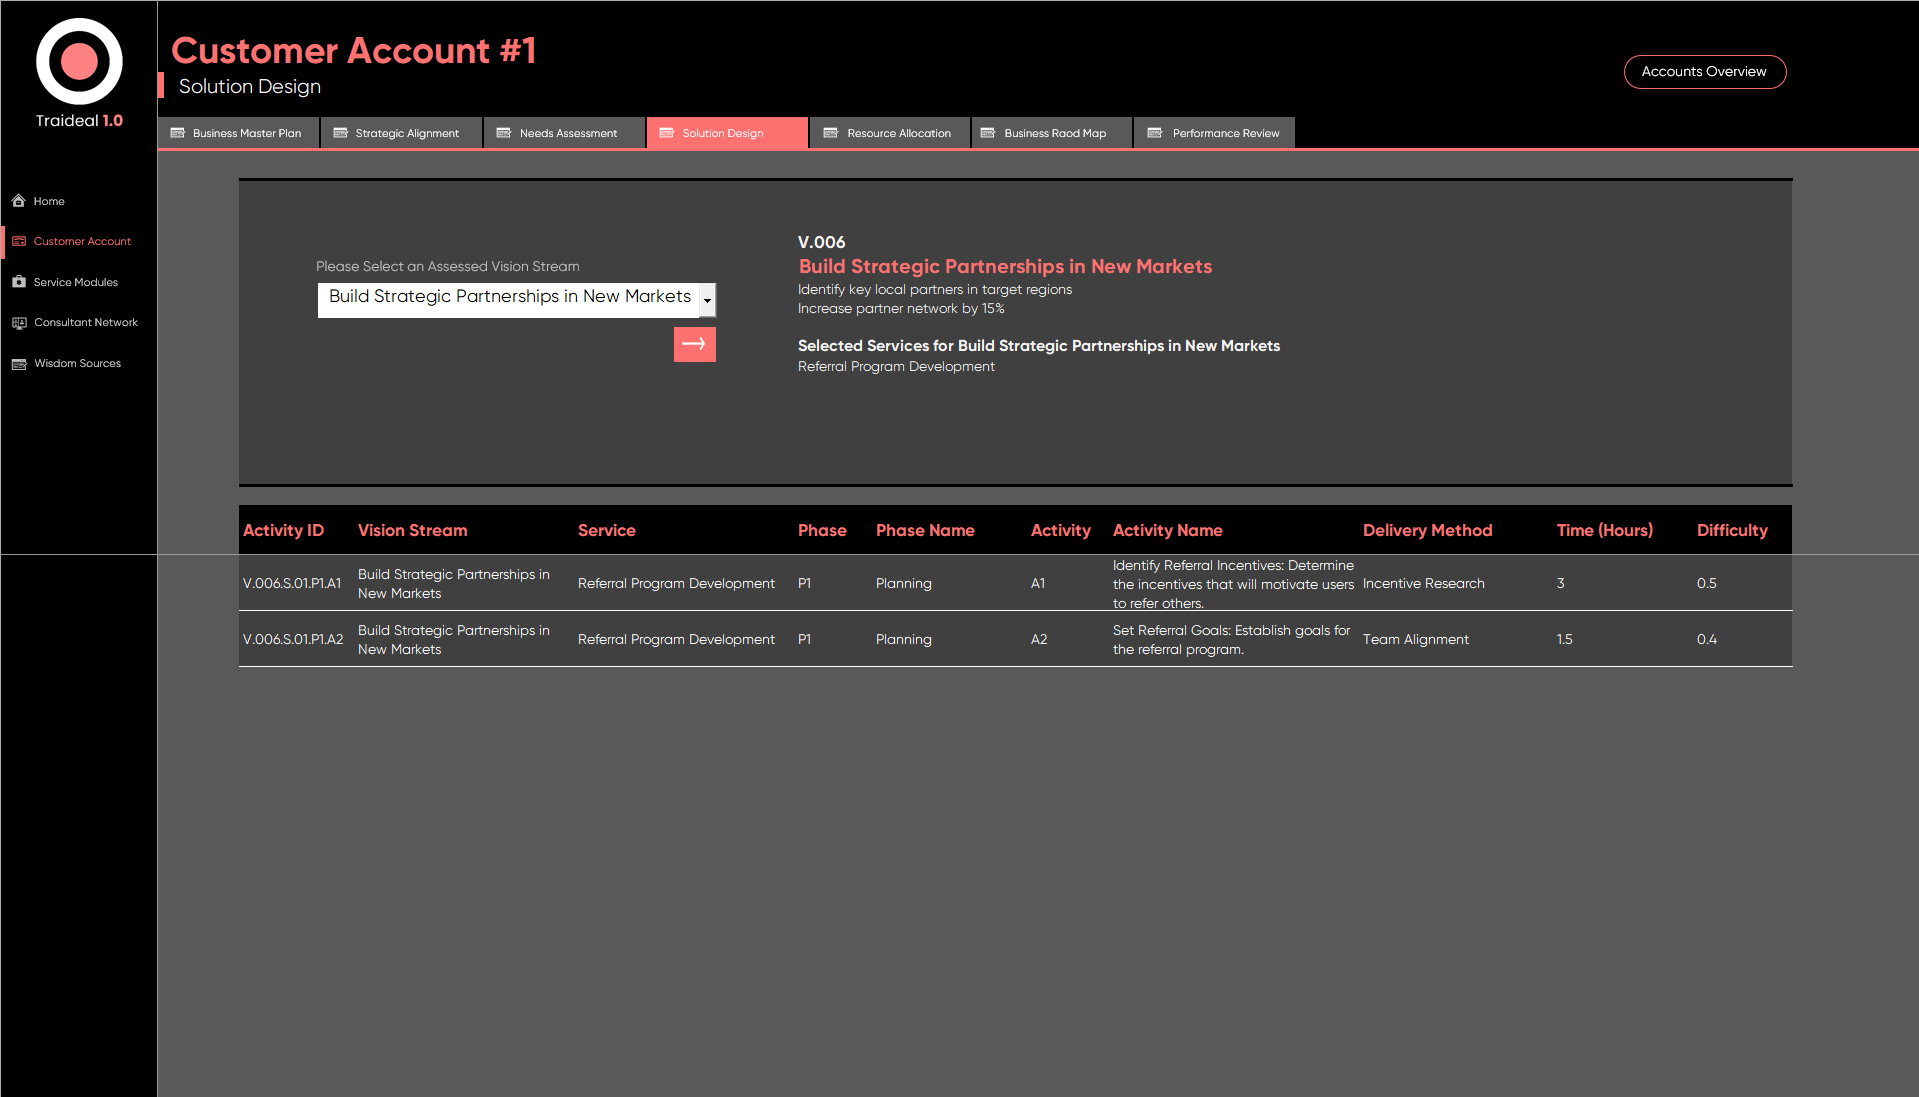
Task: Click the Consultant Network icon
Action: pos(19,323)
